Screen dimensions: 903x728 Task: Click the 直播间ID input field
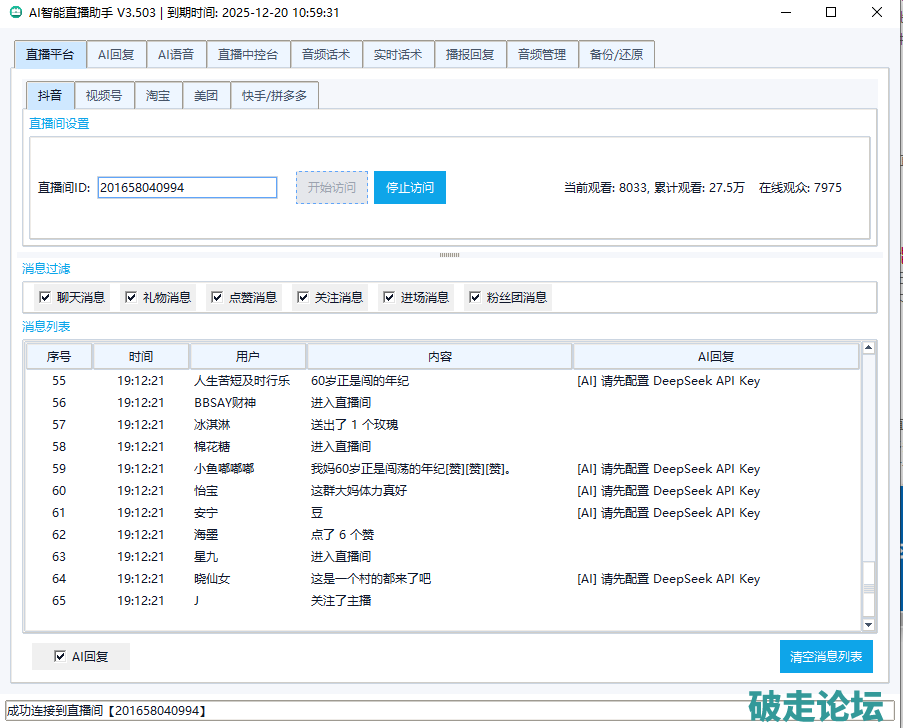pyautogui.click(x=187, y=188)
